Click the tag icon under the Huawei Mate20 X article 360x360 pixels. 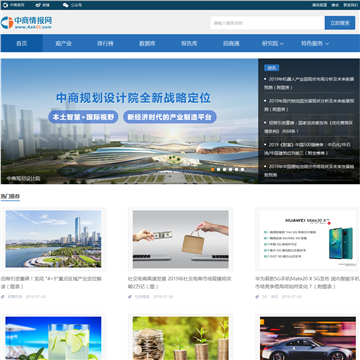click(257, 297)
